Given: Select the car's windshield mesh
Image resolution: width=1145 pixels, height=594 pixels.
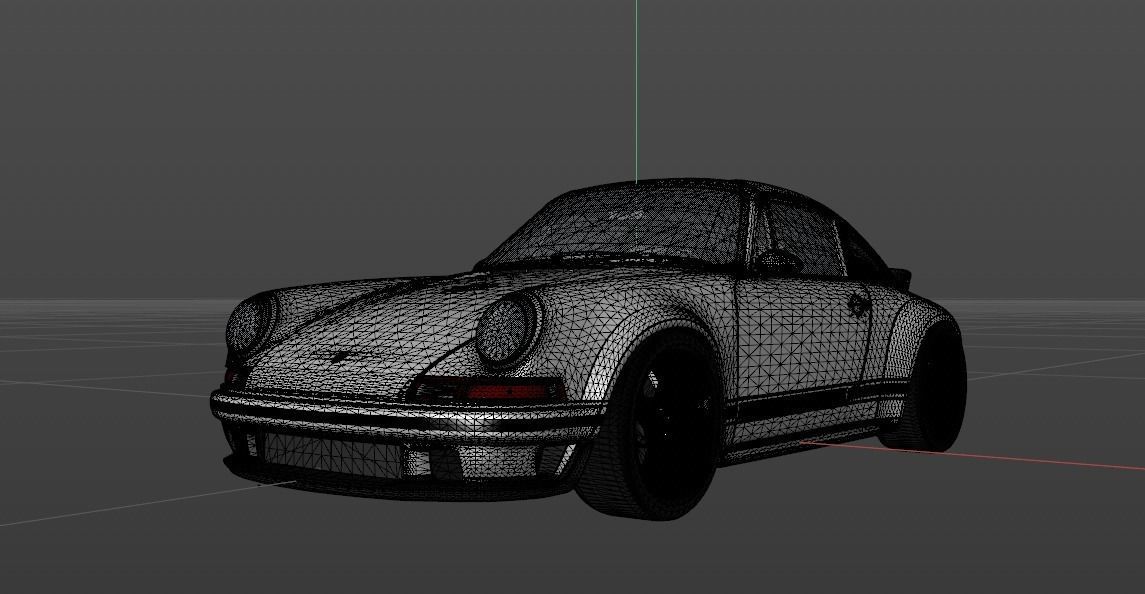Looking at the screenshot, I should point(621,224).
